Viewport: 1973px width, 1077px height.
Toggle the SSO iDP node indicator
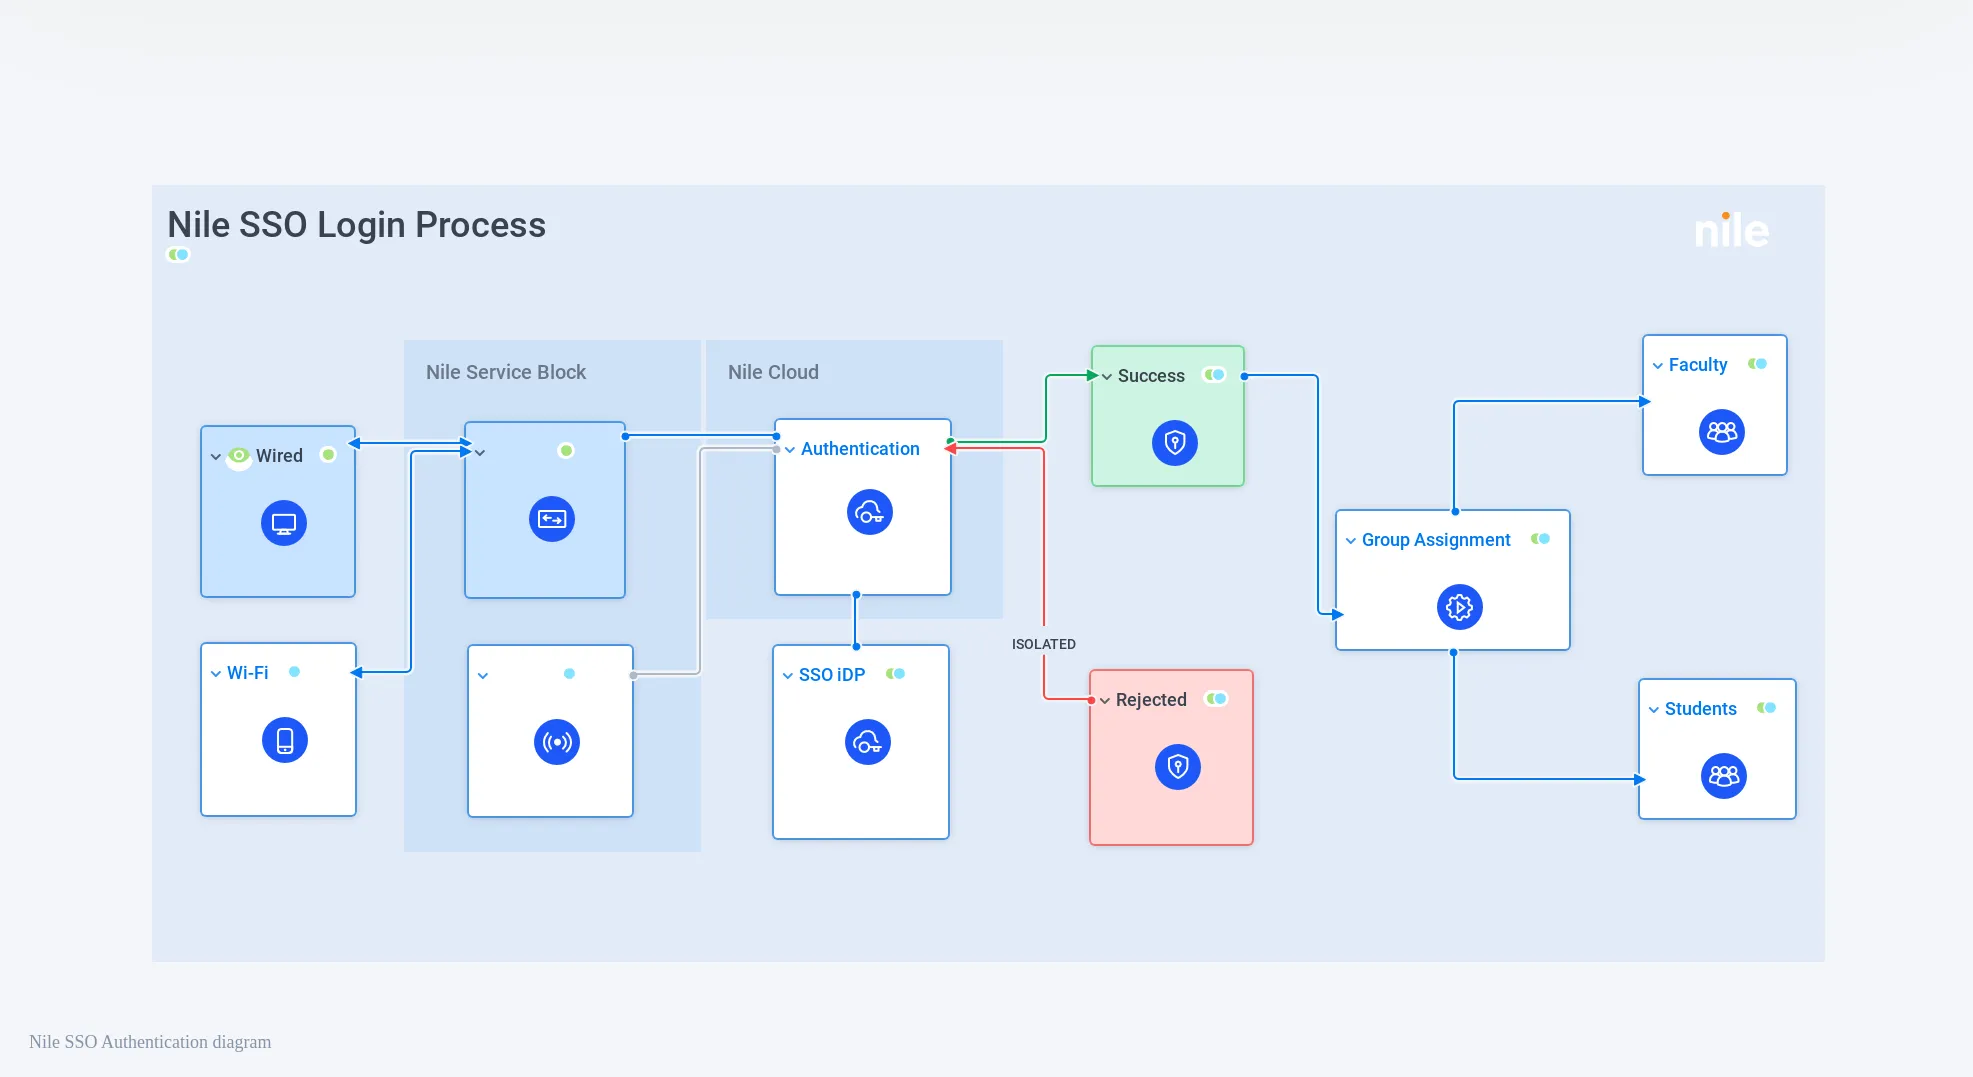point(896,674)
